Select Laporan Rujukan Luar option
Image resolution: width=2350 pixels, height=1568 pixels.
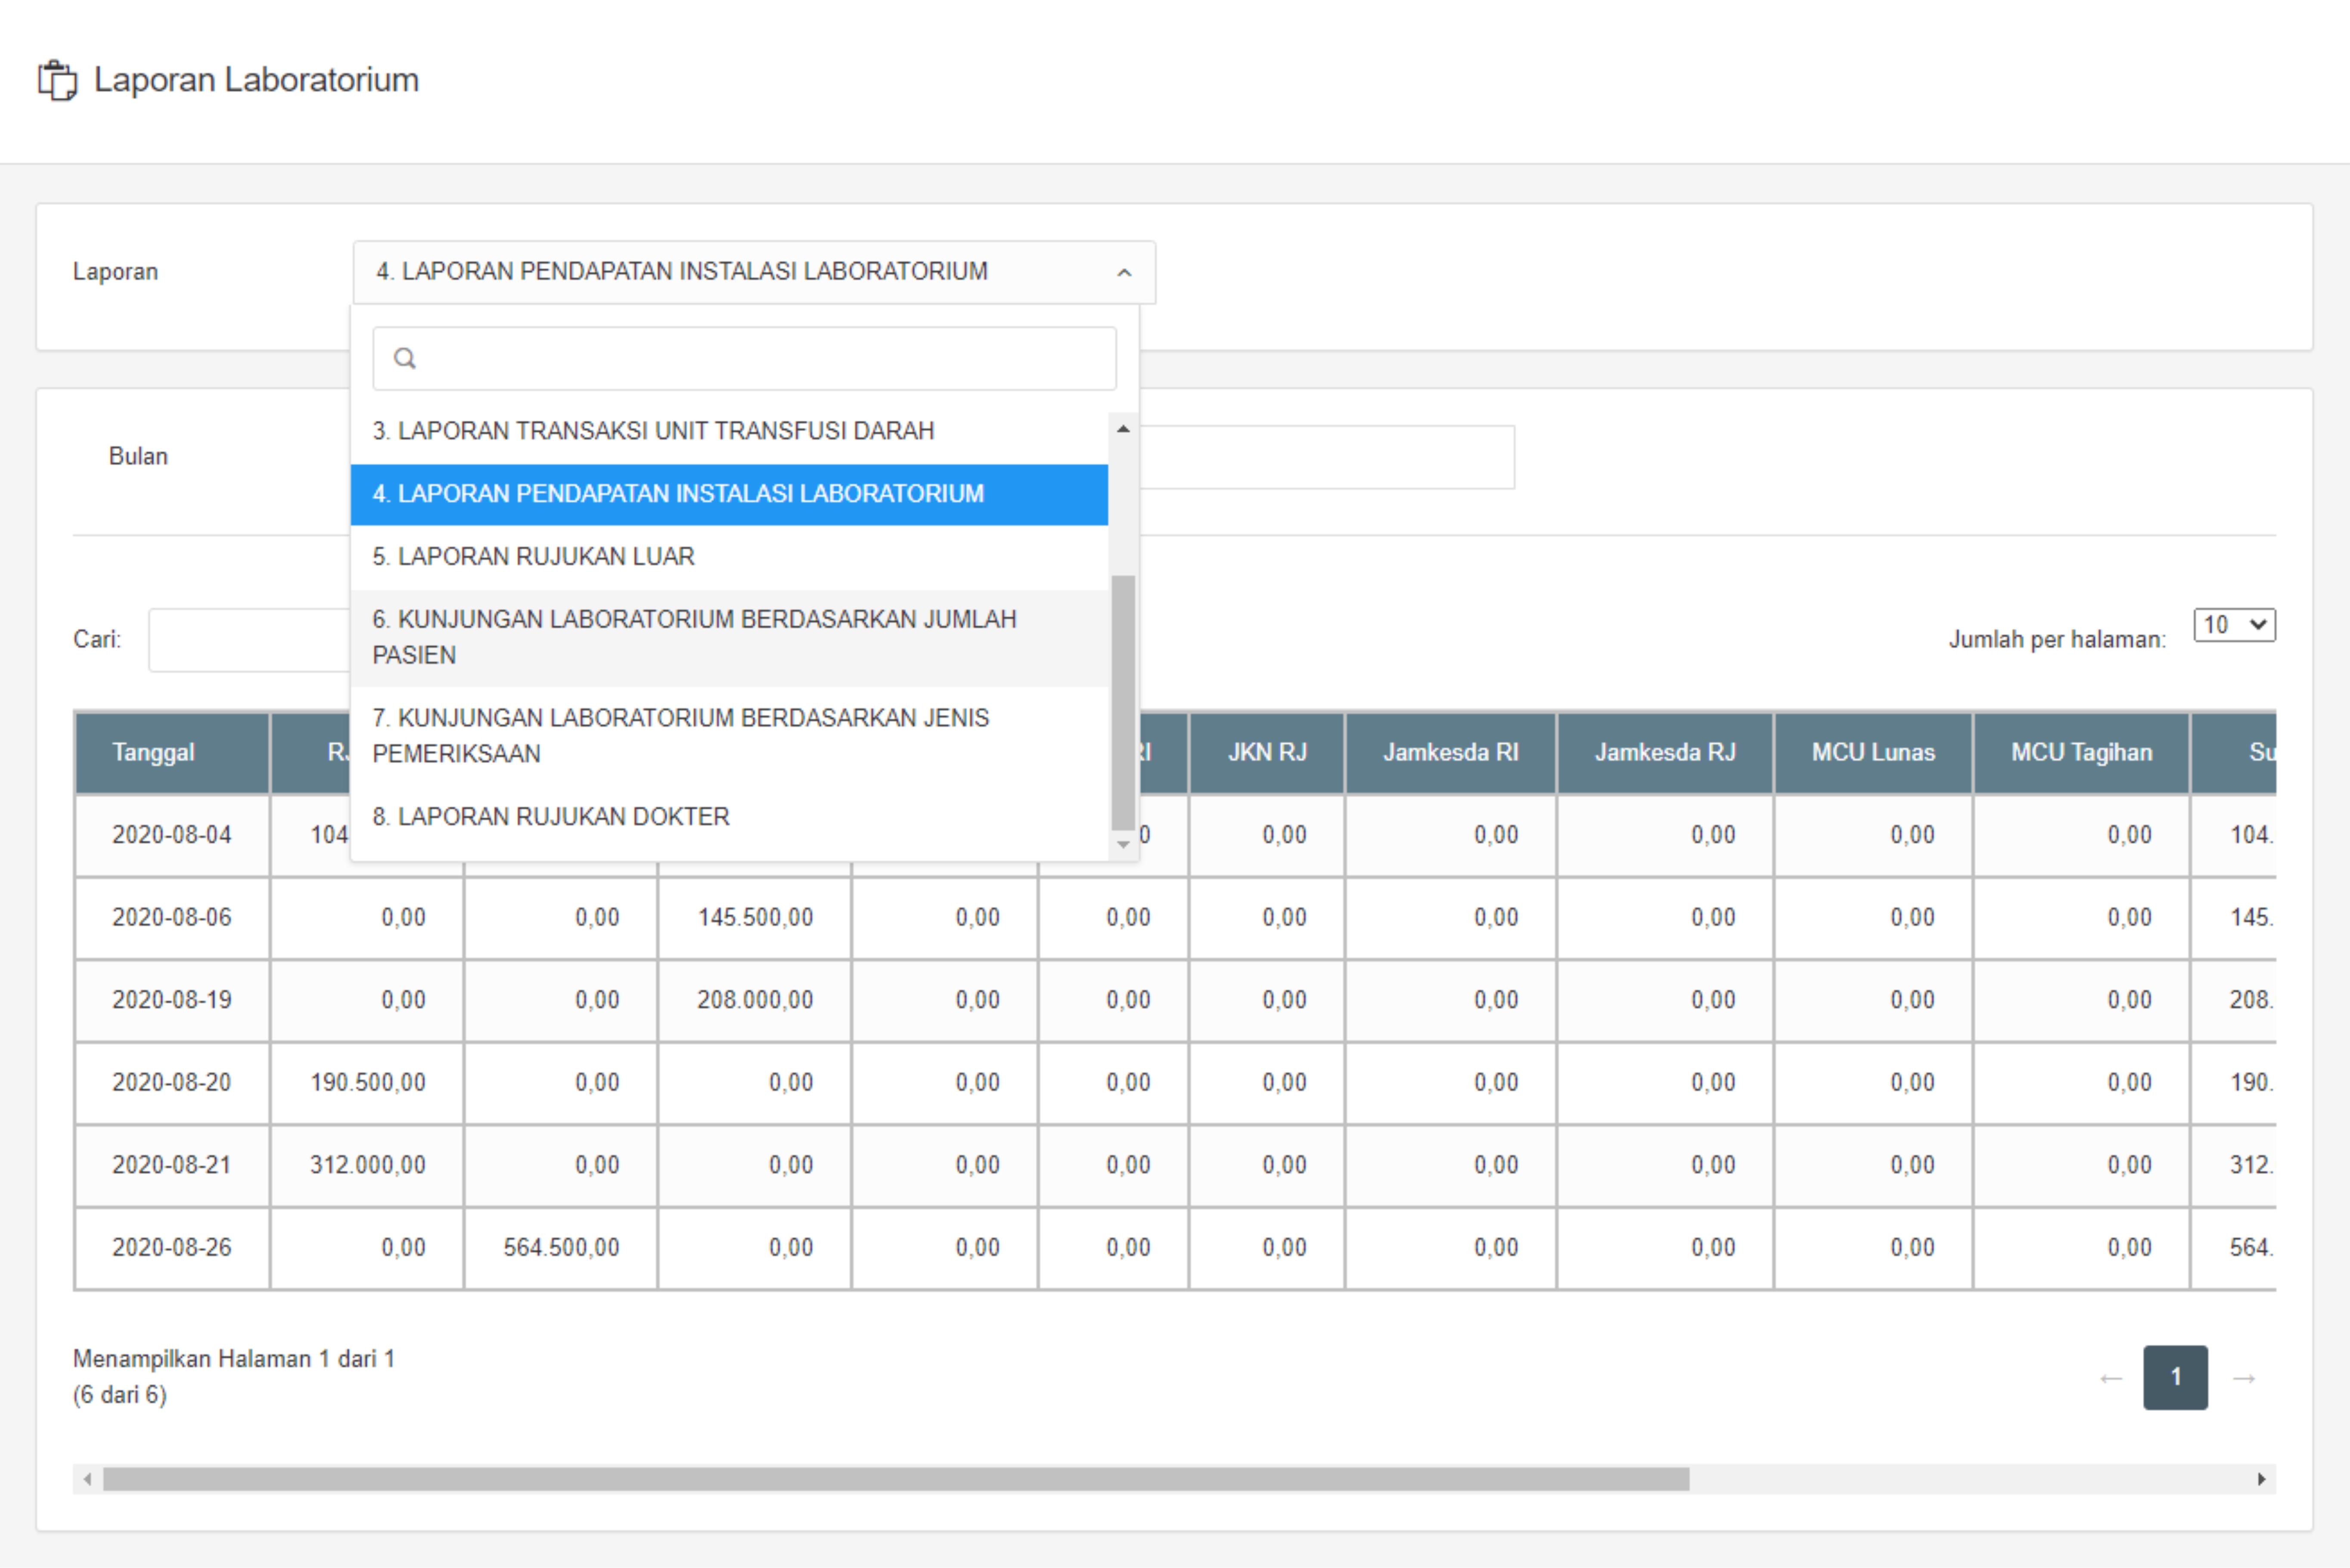[533, 556]
